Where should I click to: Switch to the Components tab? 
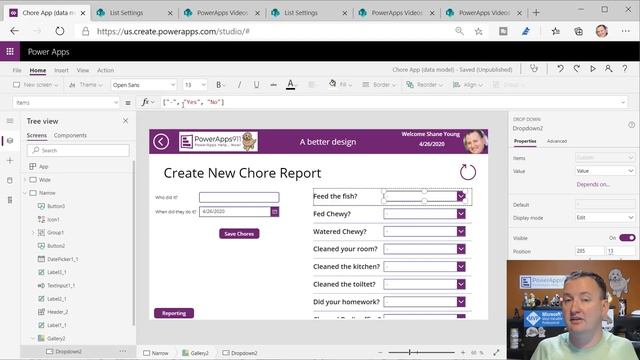pos(70,135)
